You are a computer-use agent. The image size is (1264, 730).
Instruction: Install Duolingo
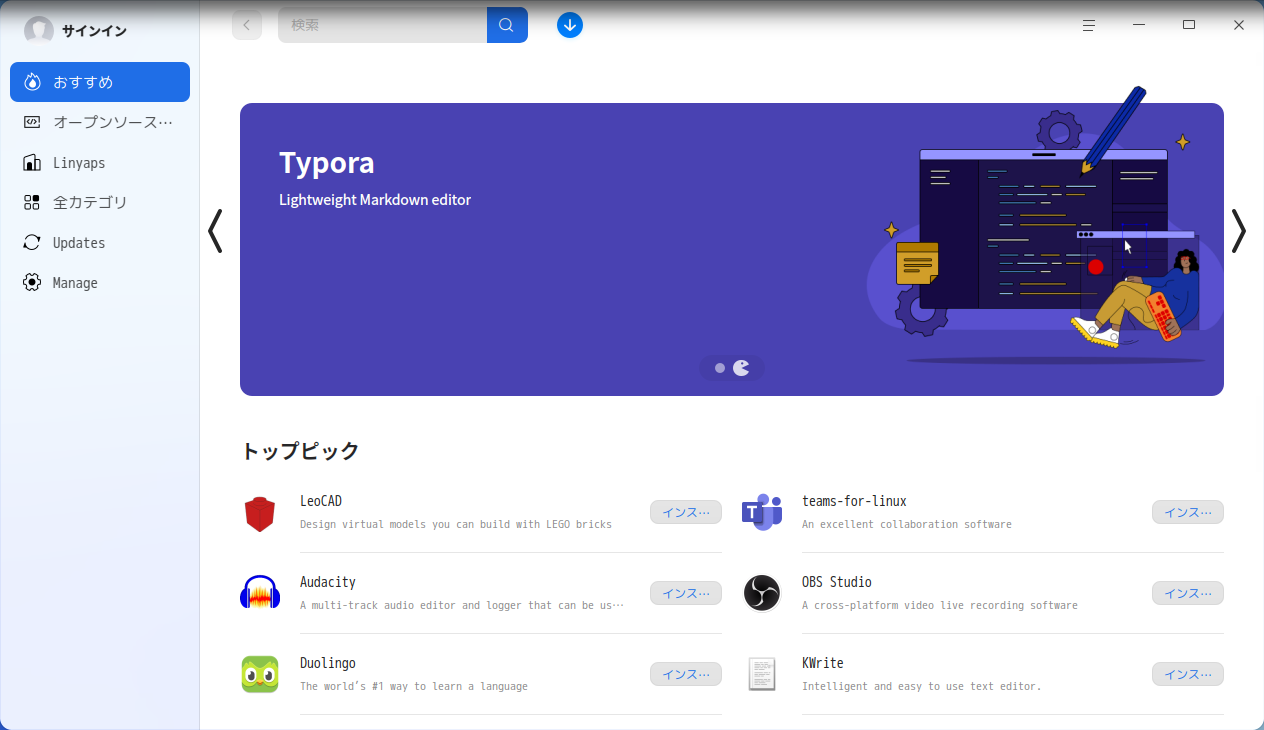(x=686, y=674)
